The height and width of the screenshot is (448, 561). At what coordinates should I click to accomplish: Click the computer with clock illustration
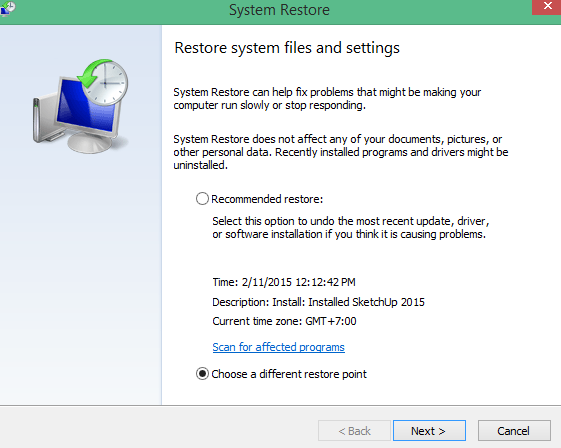pos(81,106)
